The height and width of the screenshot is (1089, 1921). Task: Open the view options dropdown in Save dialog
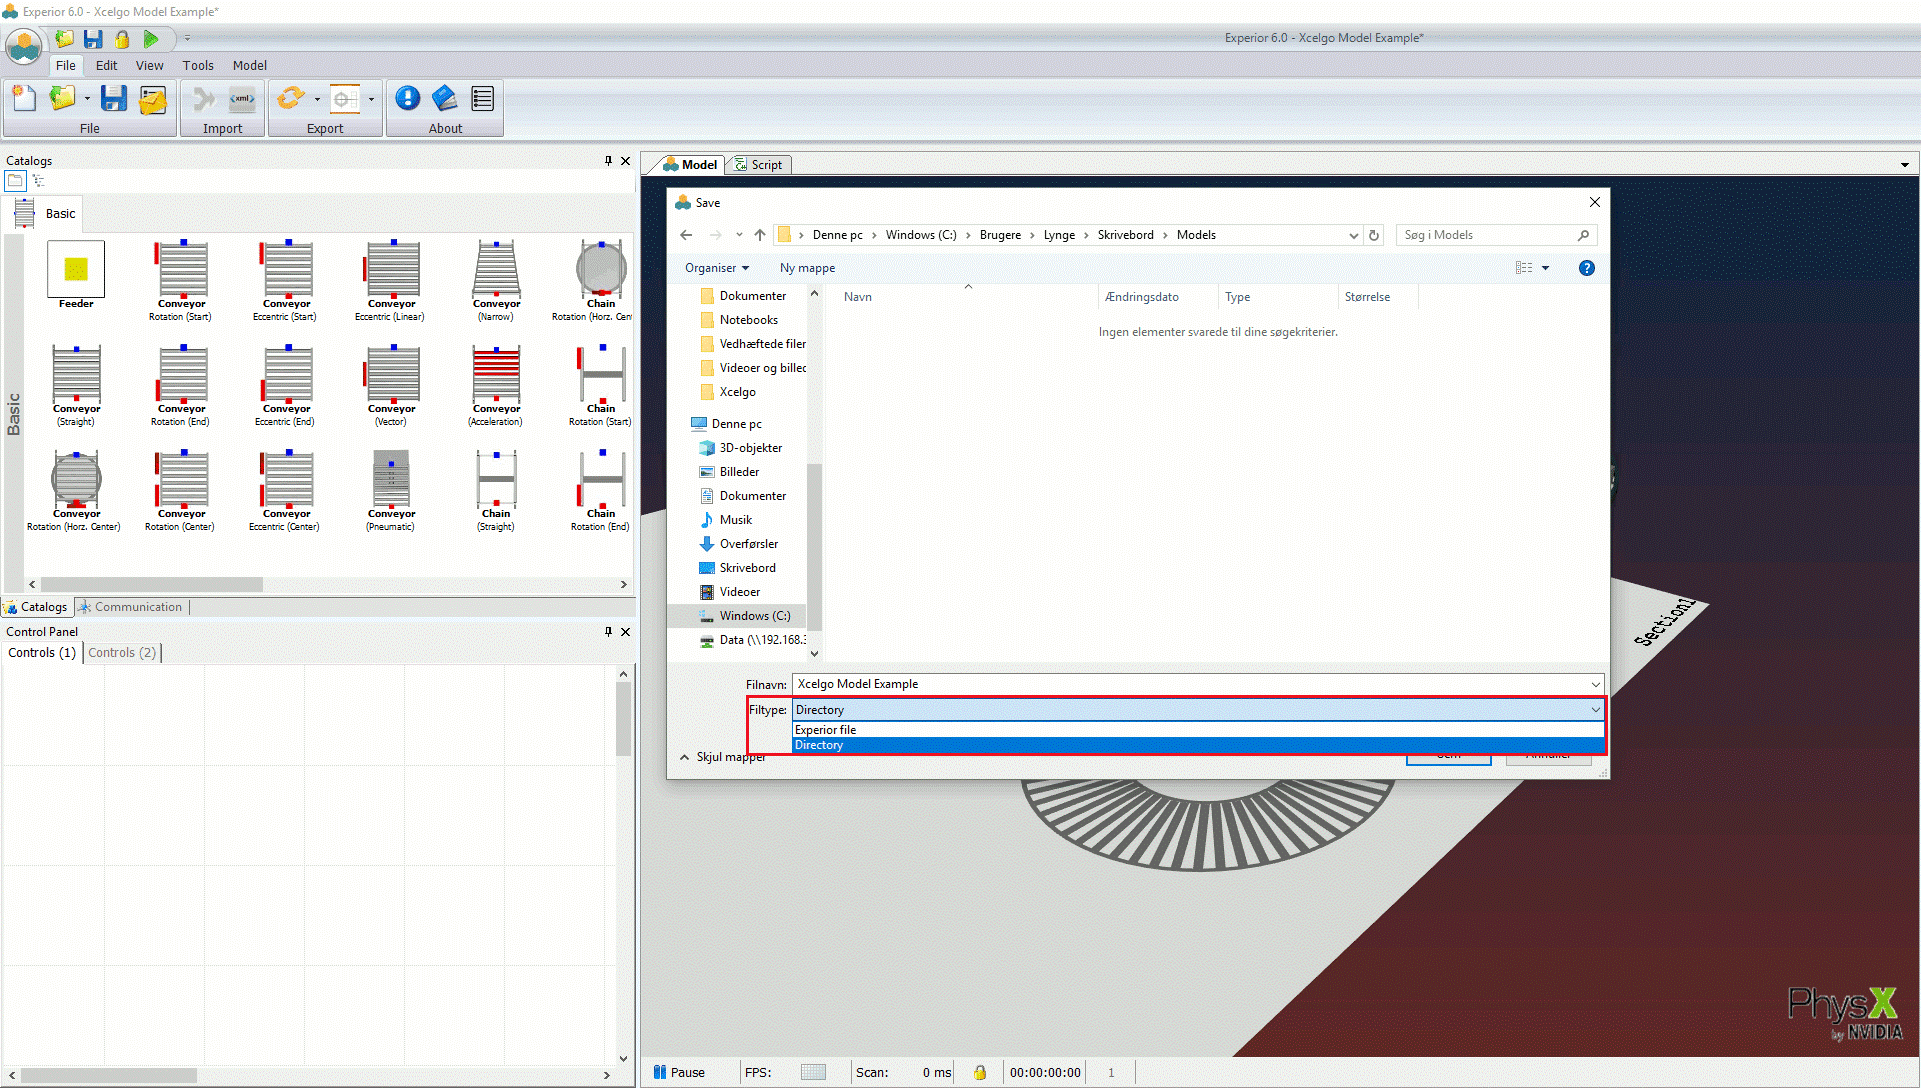(1545, 268)
